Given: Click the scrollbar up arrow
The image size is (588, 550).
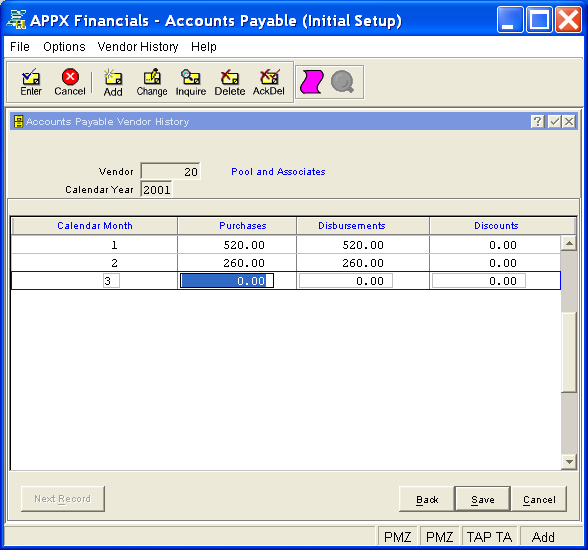Looking at the screenshot, I should tap(569, 244).
